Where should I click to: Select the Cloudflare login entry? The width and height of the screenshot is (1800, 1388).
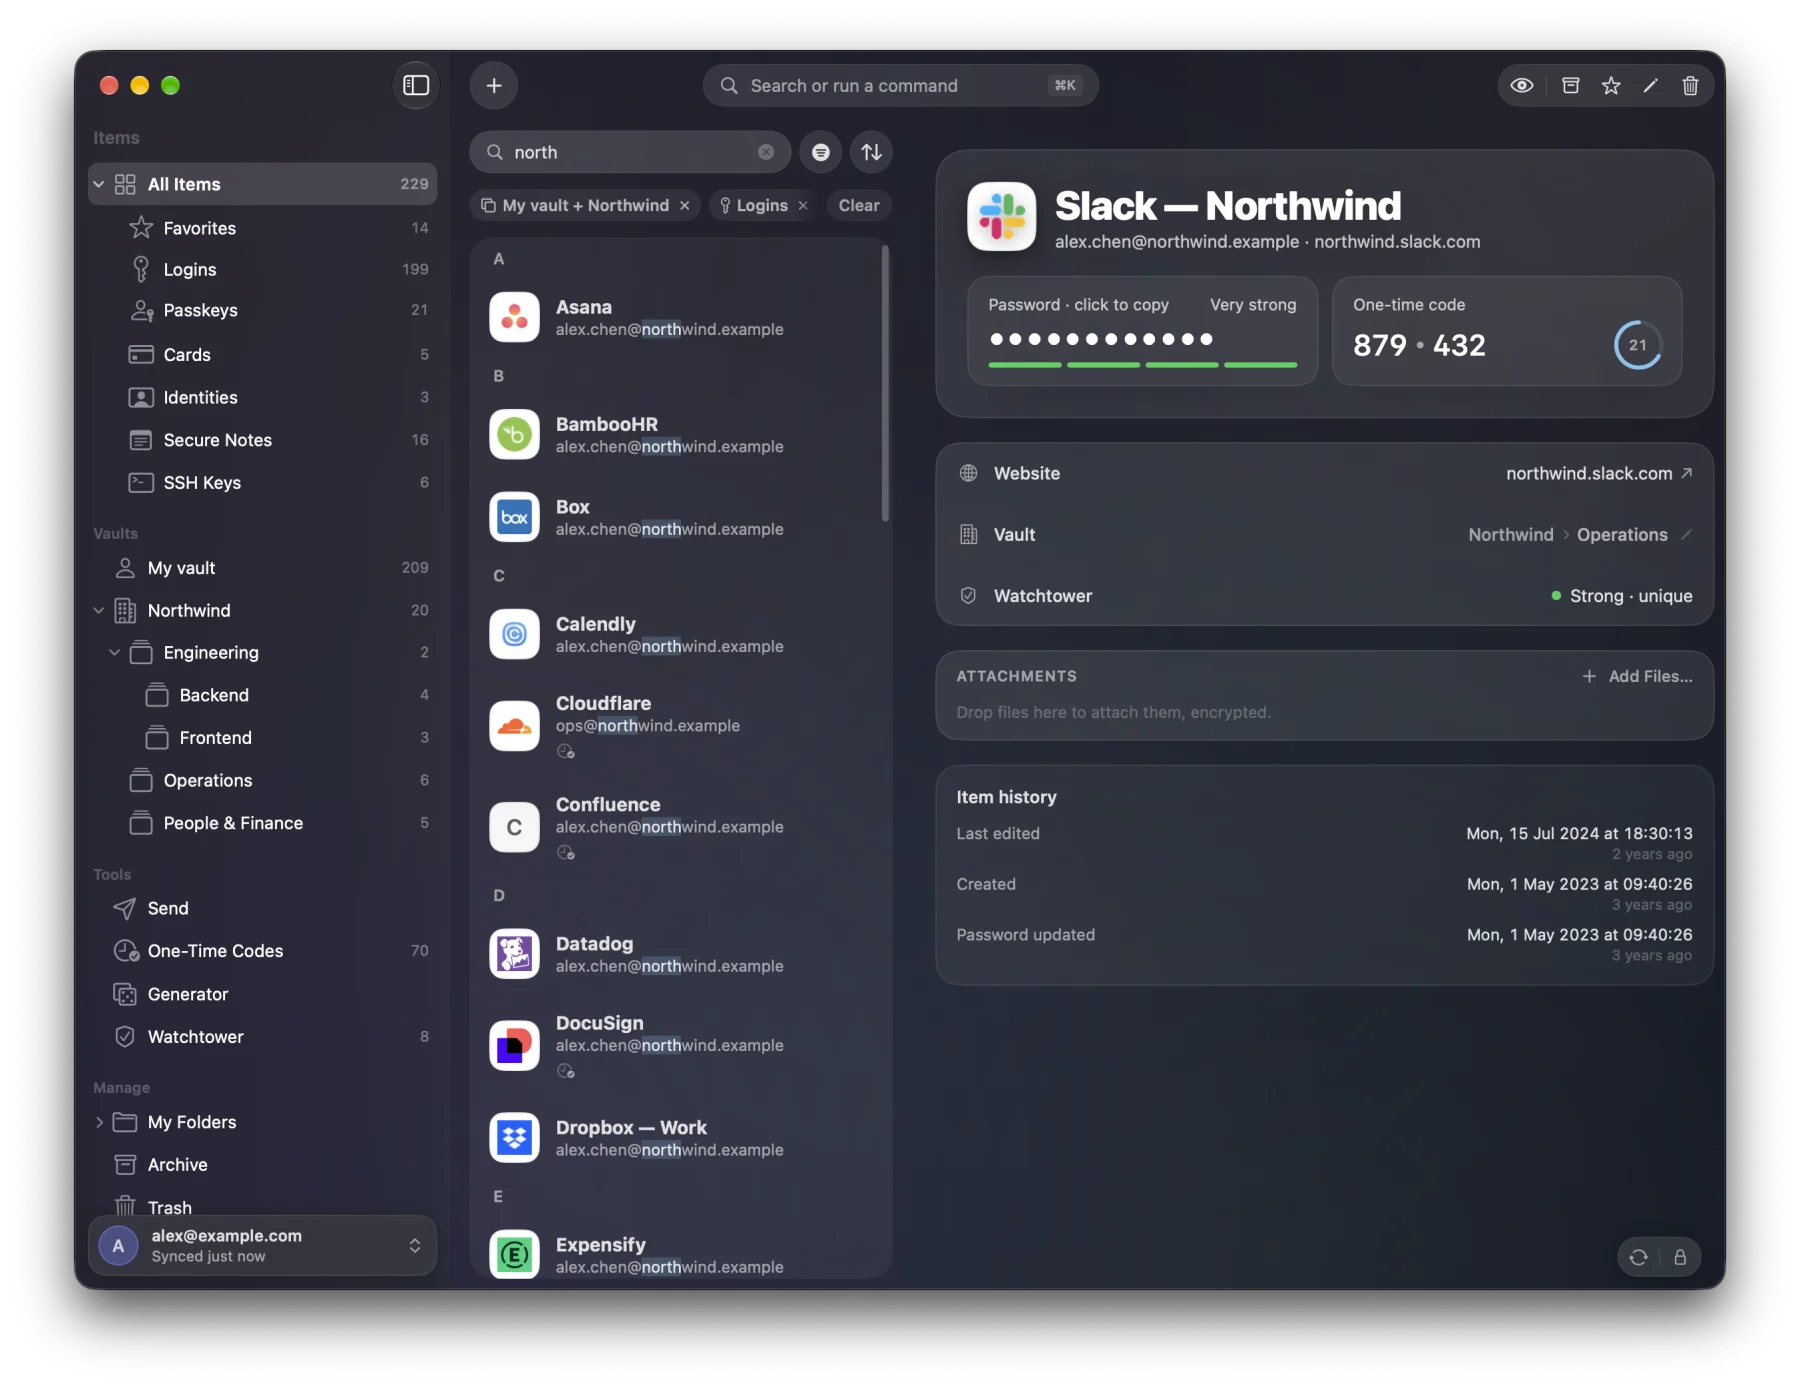[679, 726]
